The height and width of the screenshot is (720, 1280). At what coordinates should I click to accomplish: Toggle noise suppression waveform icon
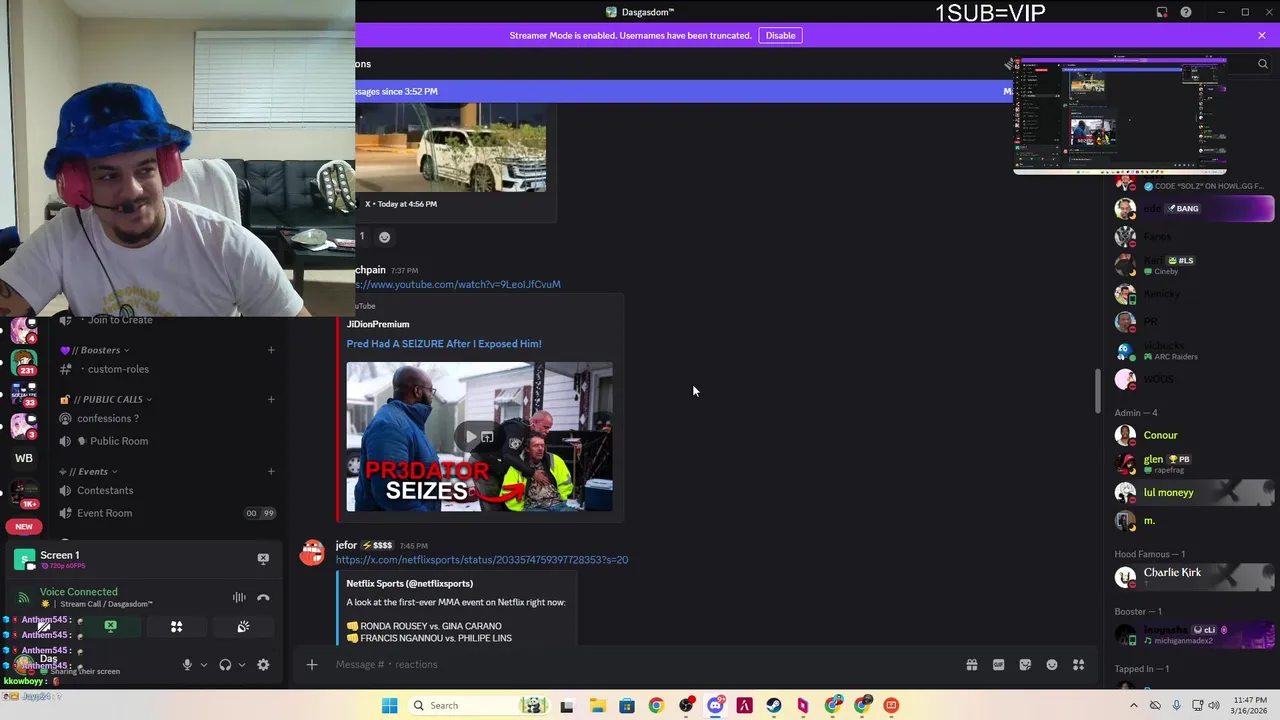(x=239, y=598)
